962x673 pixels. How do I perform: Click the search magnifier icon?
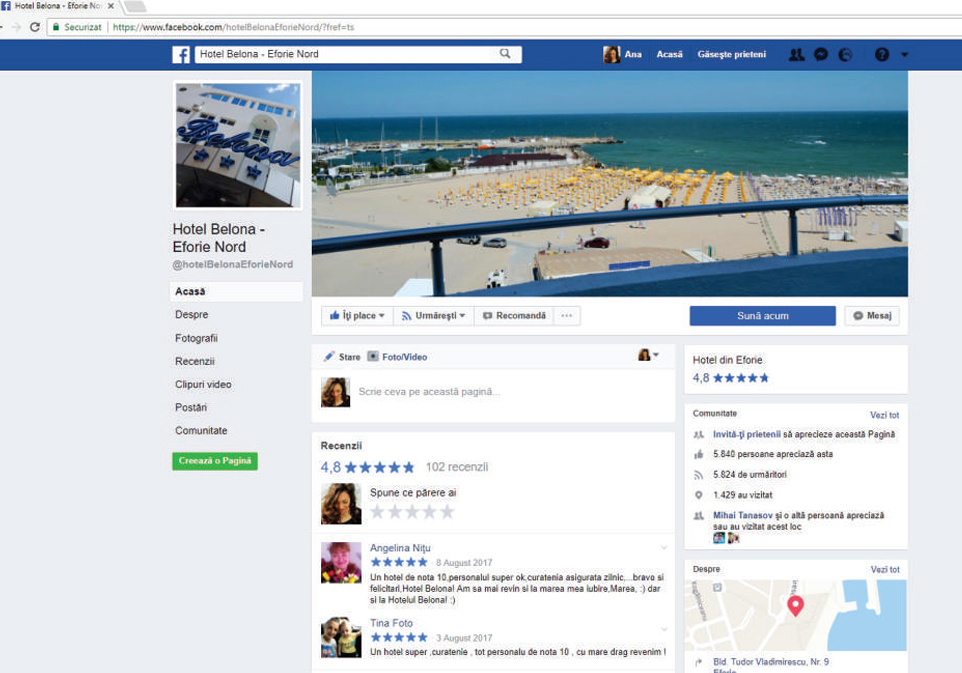point(506,54)
